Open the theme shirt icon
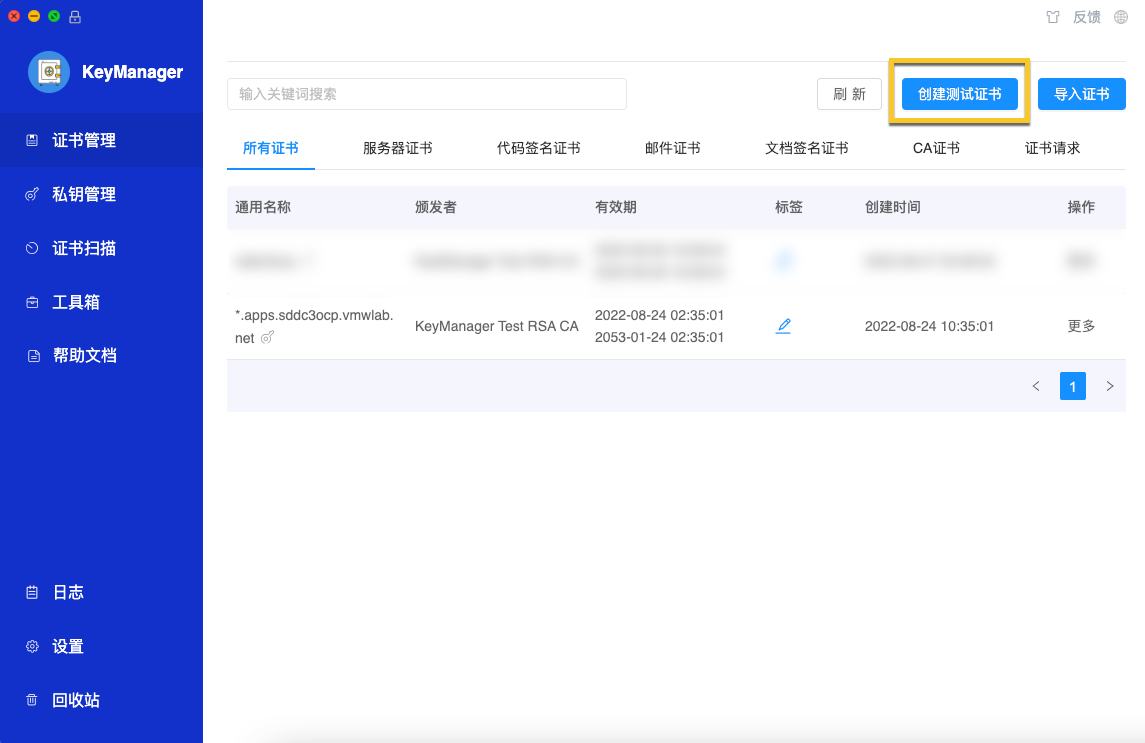 click(1052, 17)
